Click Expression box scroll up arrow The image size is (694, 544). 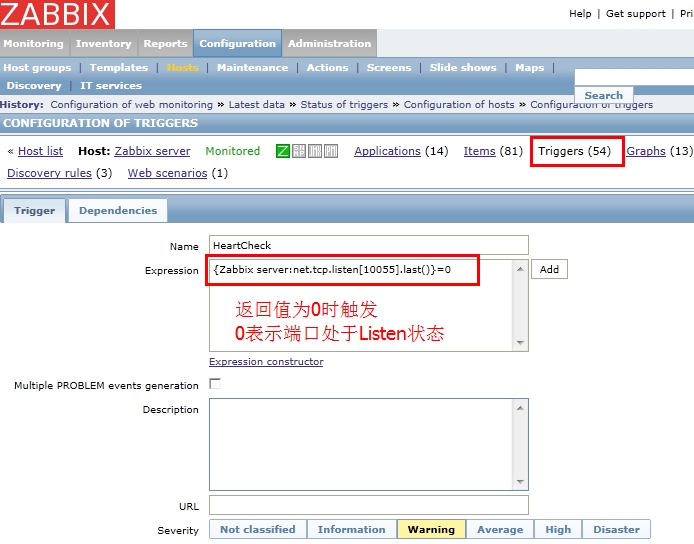[x=520, y=269]
